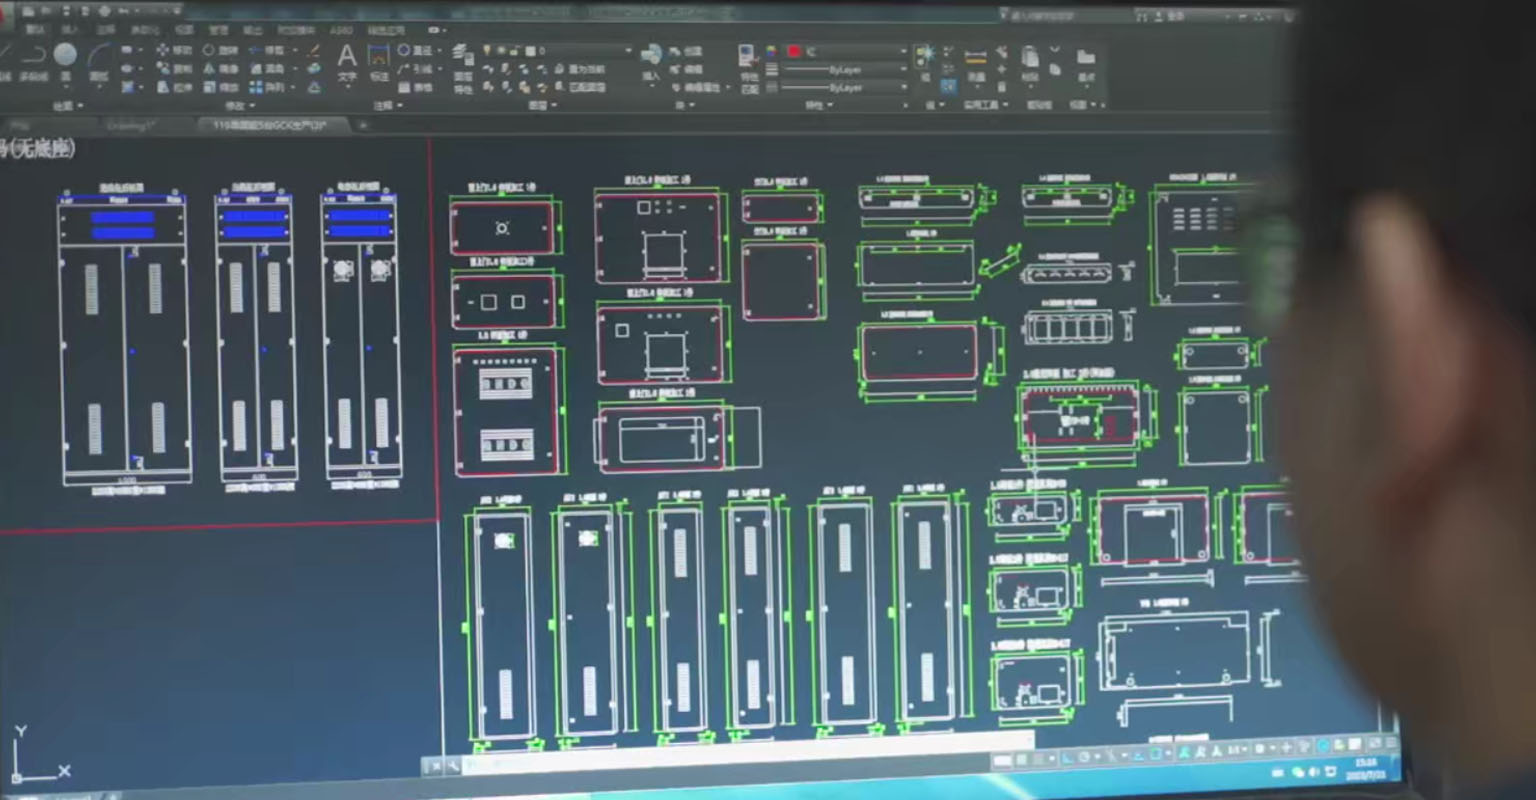Toggle layer lock icon in layer box
1536x800 pixels.
coord(515,50)
